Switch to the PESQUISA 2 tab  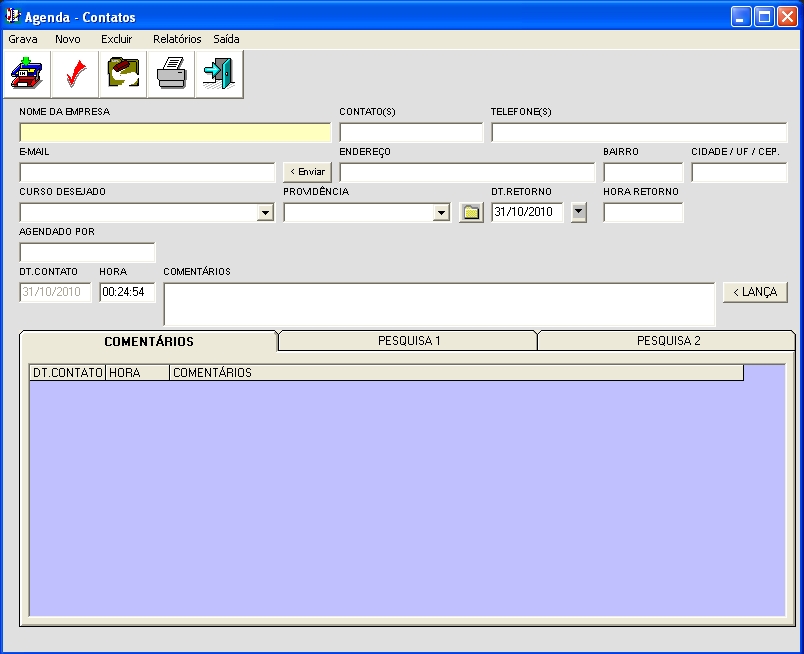668,341
